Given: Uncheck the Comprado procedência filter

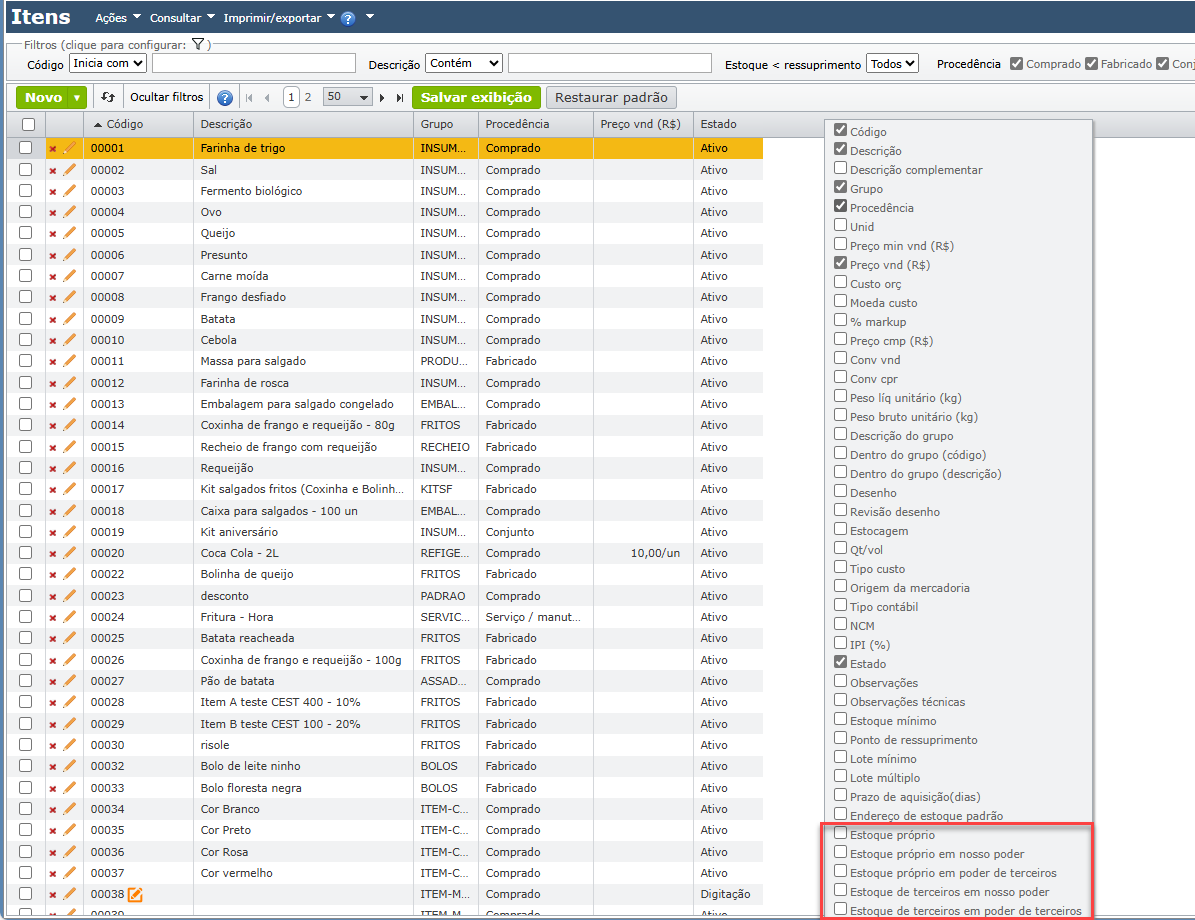Looking at the screenshot, I should point(1017,63).
